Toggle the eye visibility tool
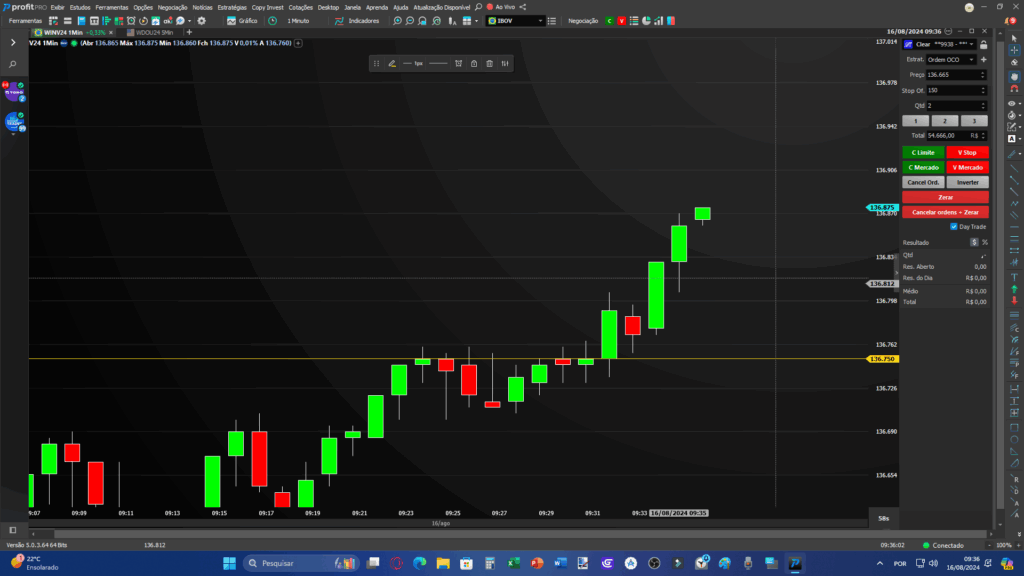Screen dimensions: 1024x576 [1012, 103]
